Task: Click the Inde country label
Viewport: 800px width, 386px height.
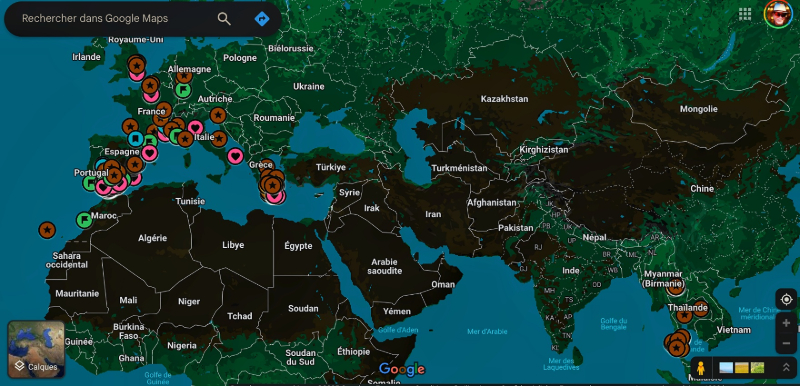Action: tap(571, 270)
